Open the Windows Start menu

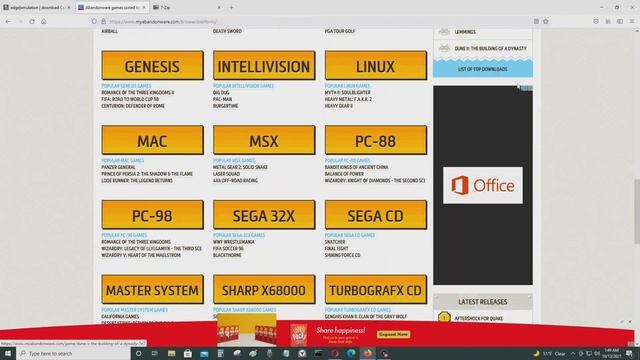(x=8, y=353)
